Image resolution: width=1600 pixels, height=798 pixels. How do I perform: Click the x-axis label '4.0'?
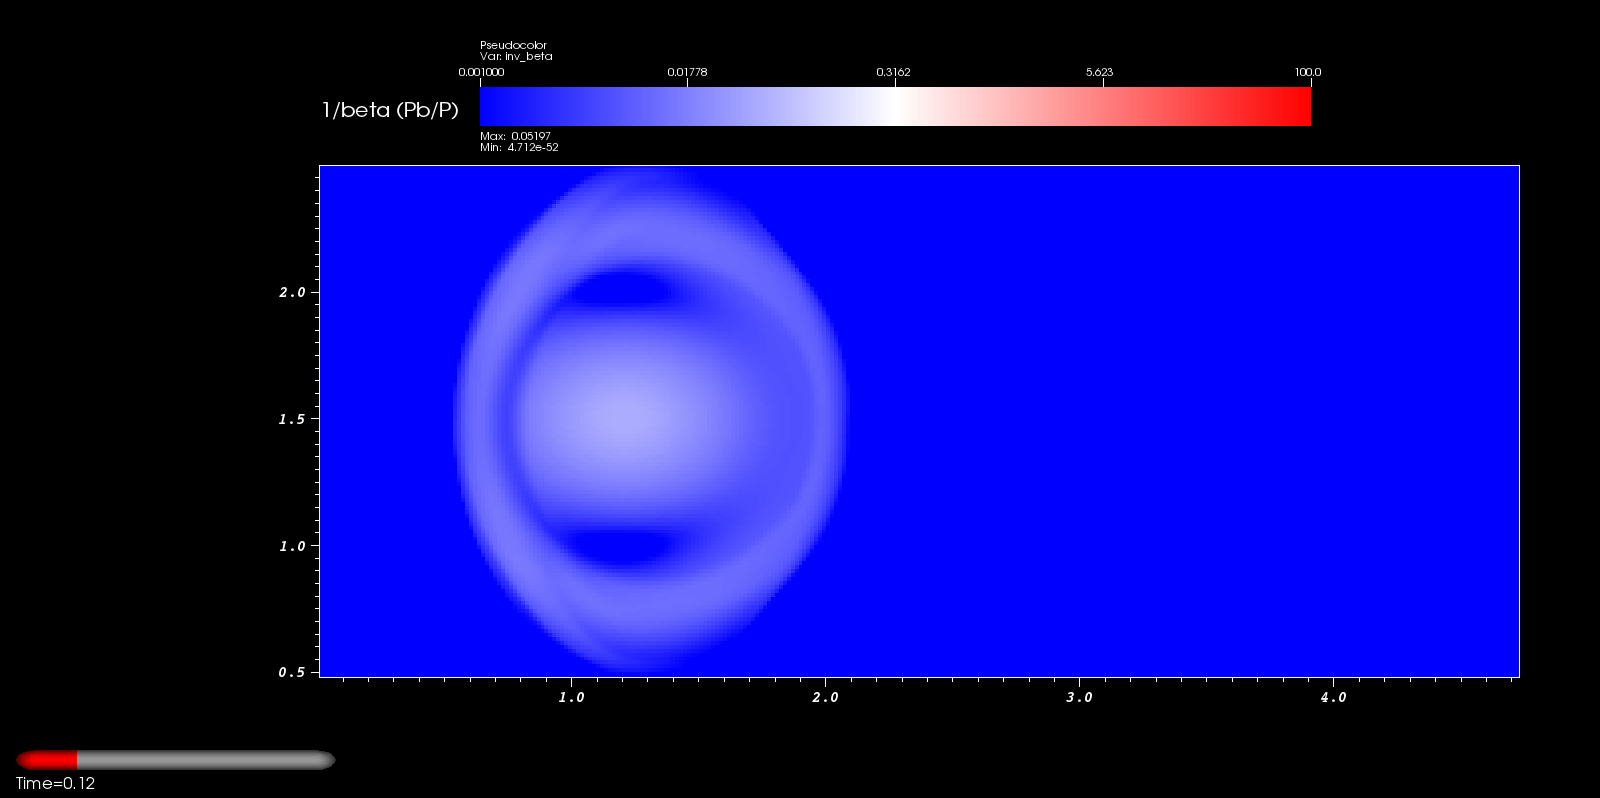click(1333, 698)
